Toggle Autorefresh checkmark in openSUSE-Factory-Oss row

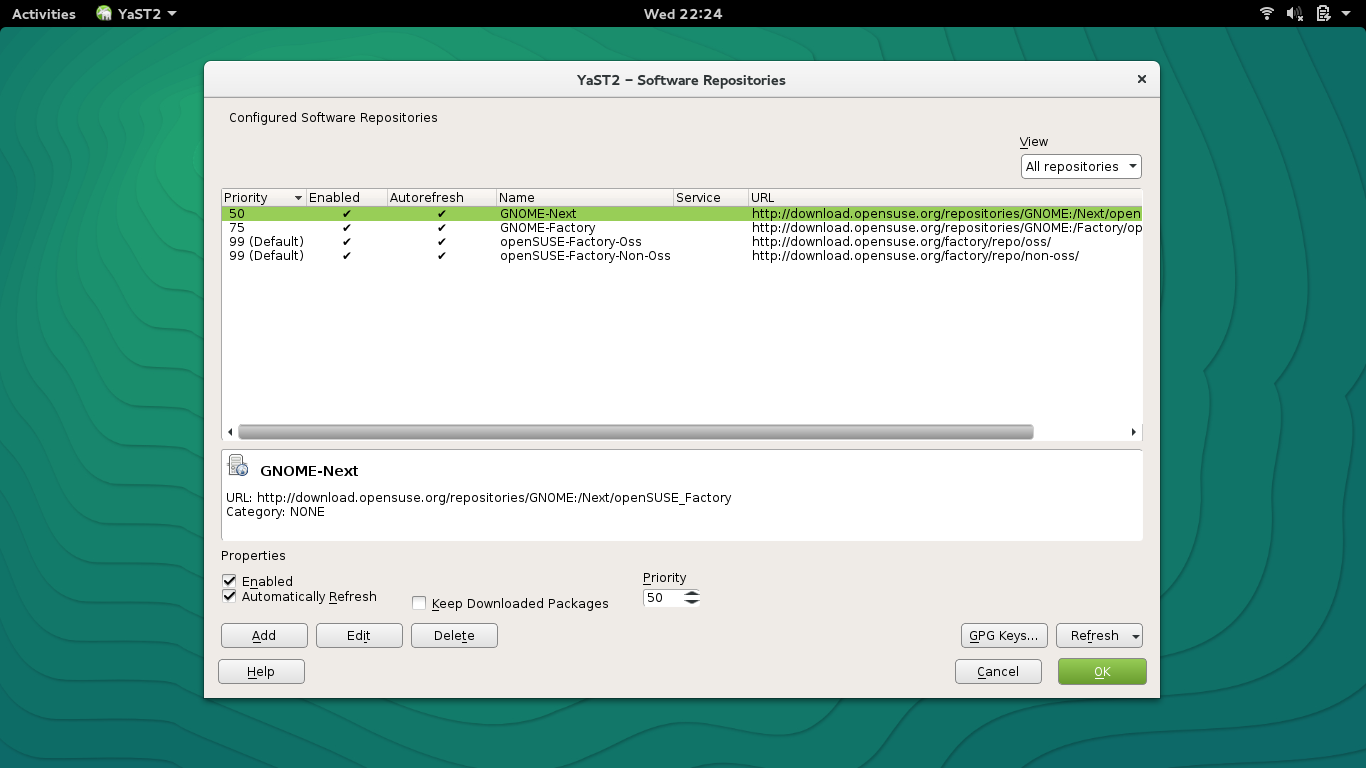(441, 242)
